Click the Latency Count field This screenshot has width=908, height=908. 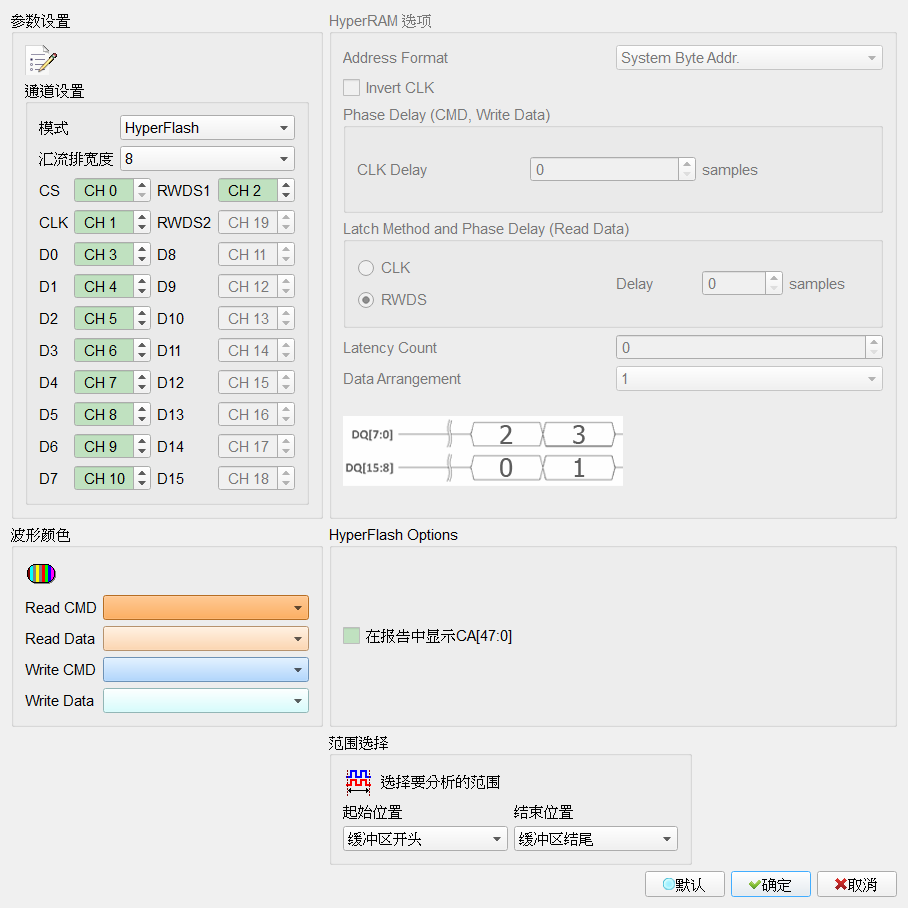[x=741, y=347]
